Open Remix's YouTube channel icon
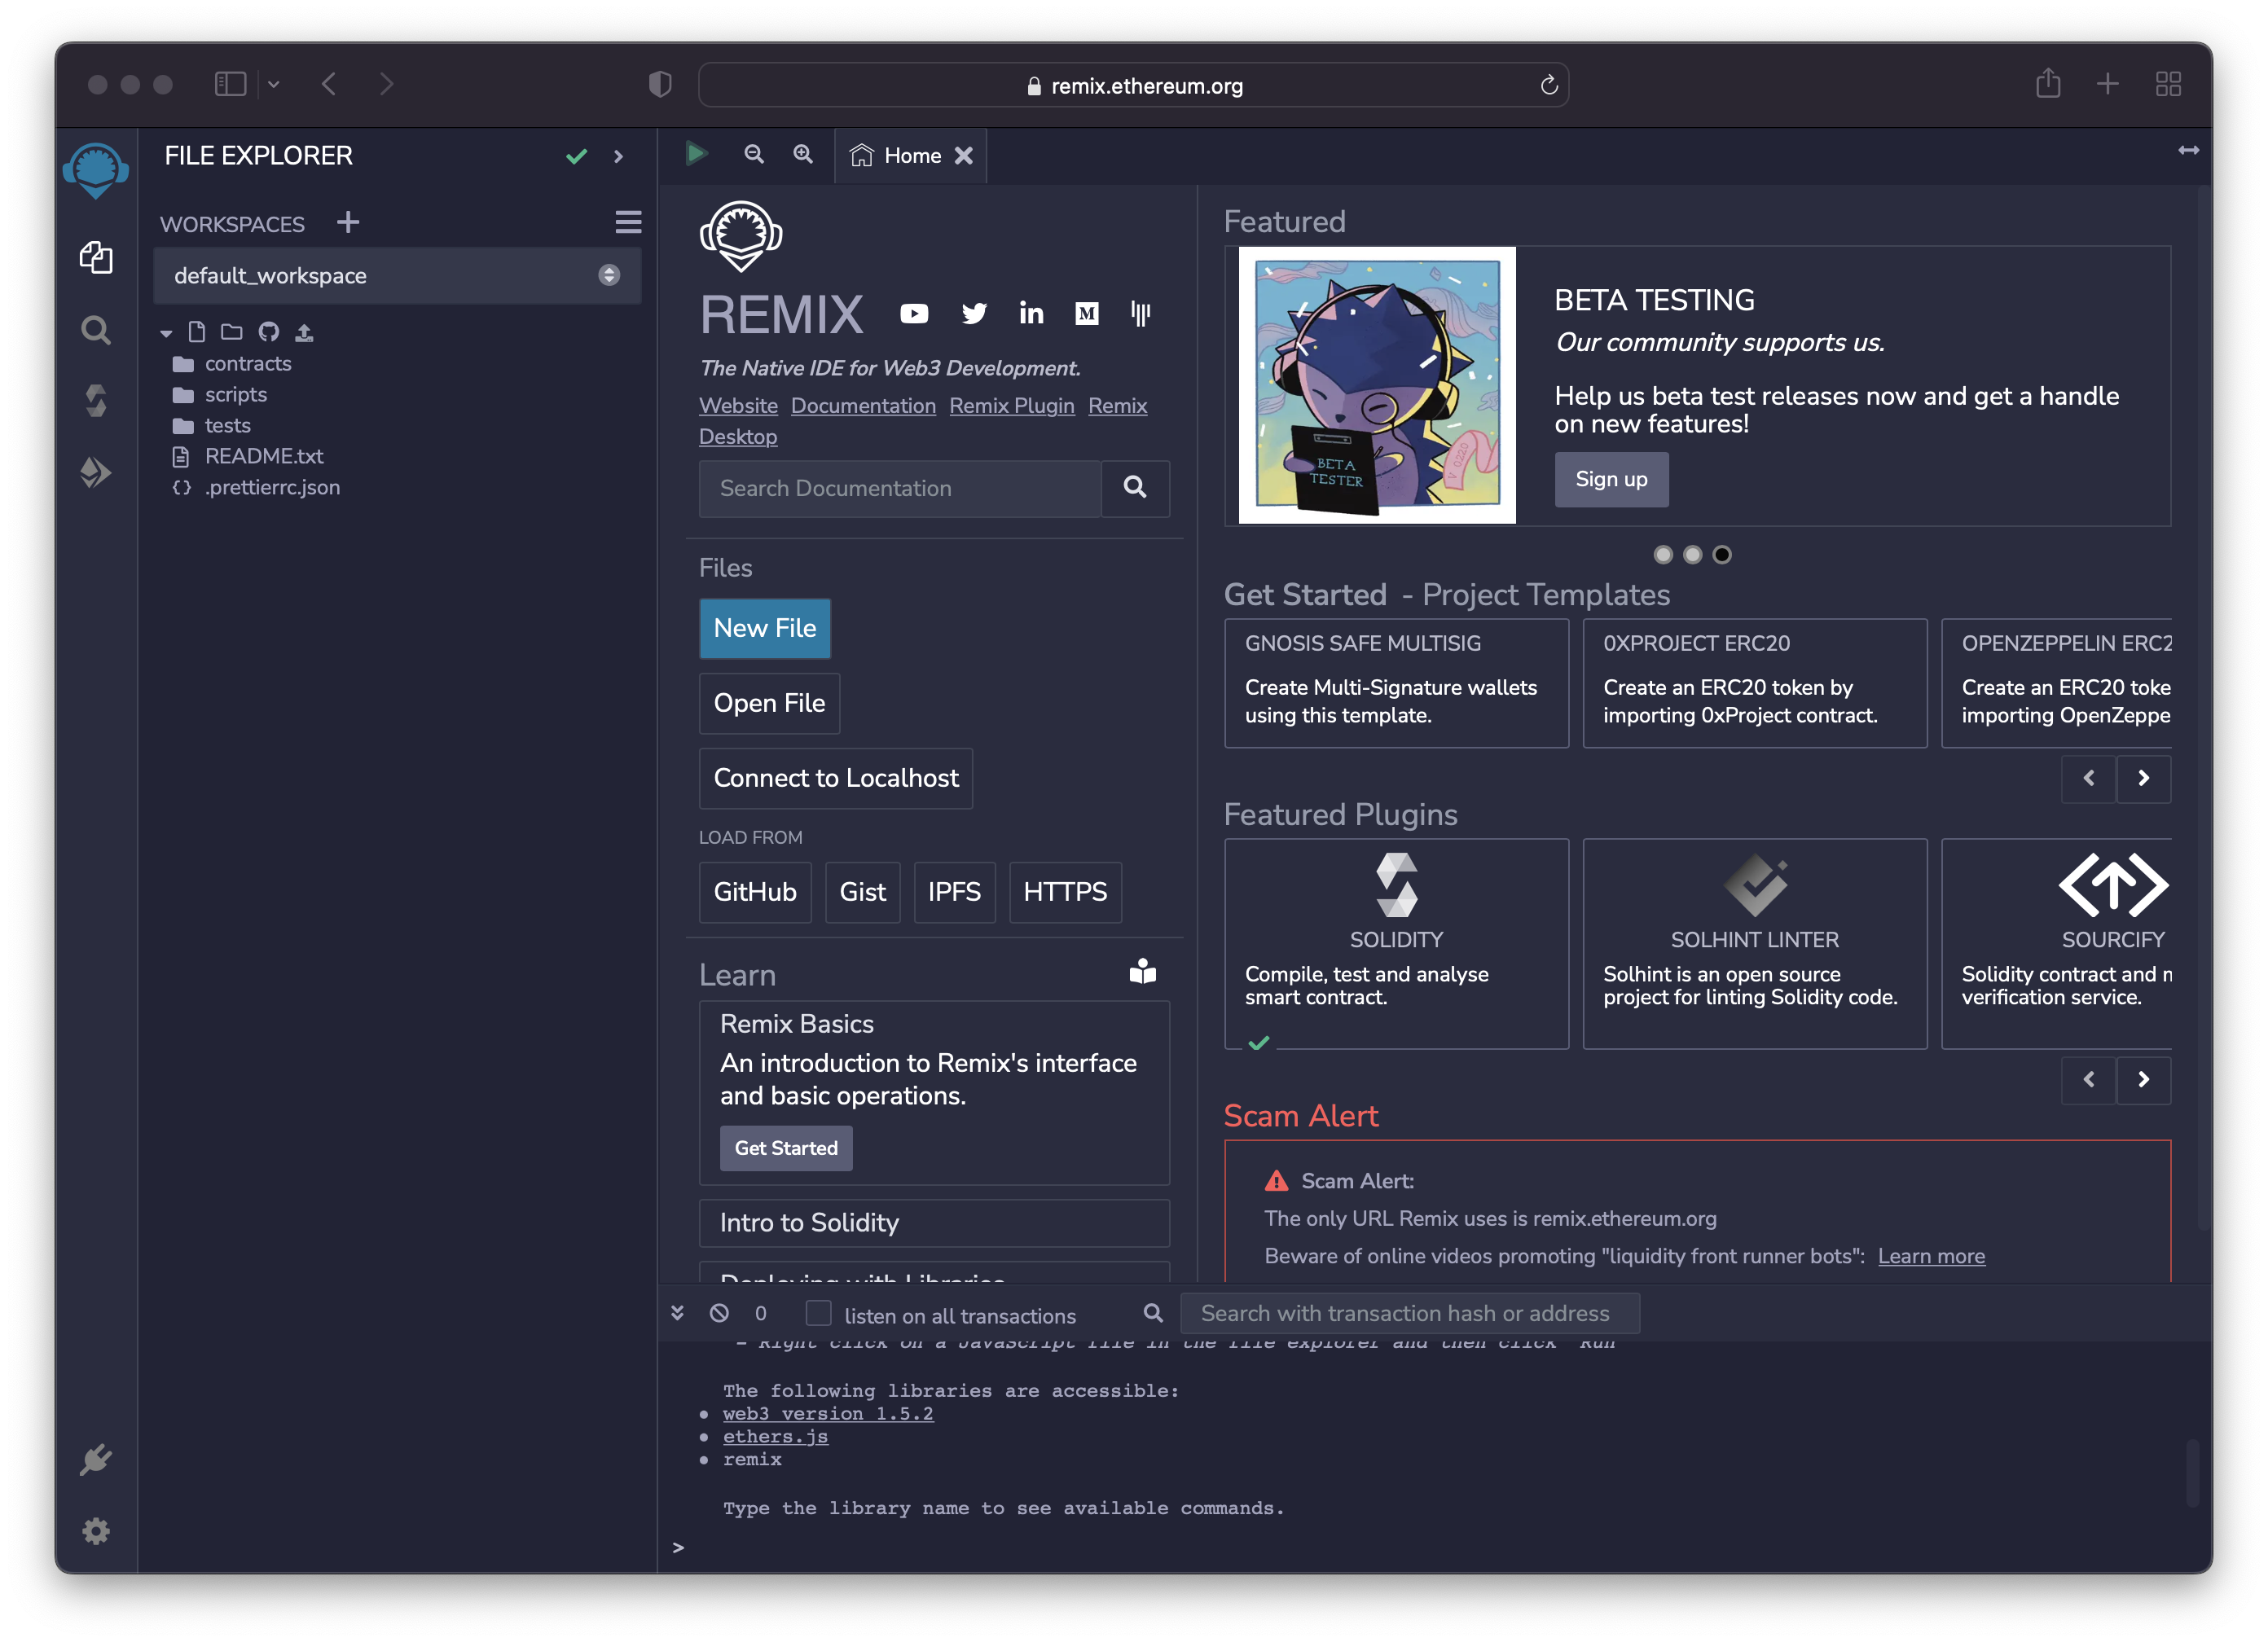Viewport: 2268px width, 1642px height. (x=913, y=313)
